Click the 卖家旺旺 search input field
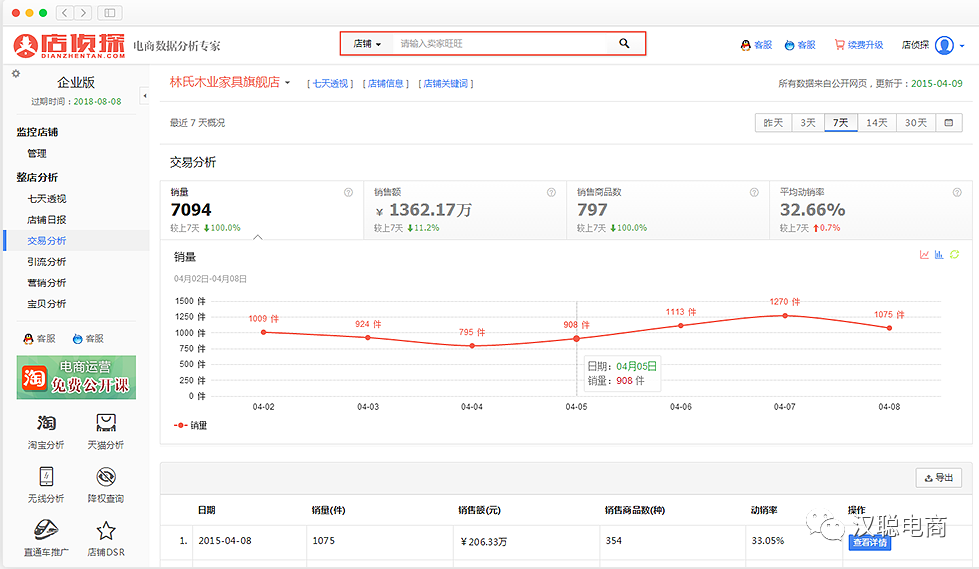This screenshot has width=979, height=569. (x=500, y=44)
